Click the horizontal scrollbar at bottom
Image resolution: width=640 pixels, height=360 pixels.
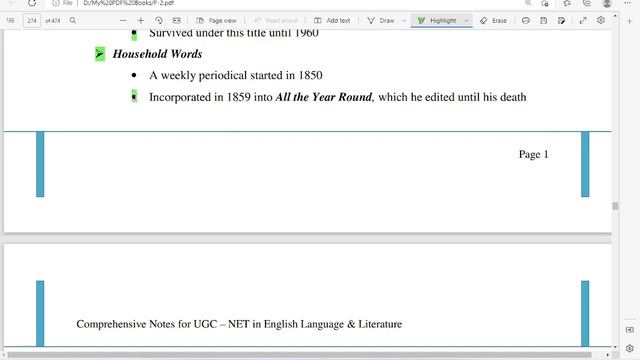(x=299, y=355)
